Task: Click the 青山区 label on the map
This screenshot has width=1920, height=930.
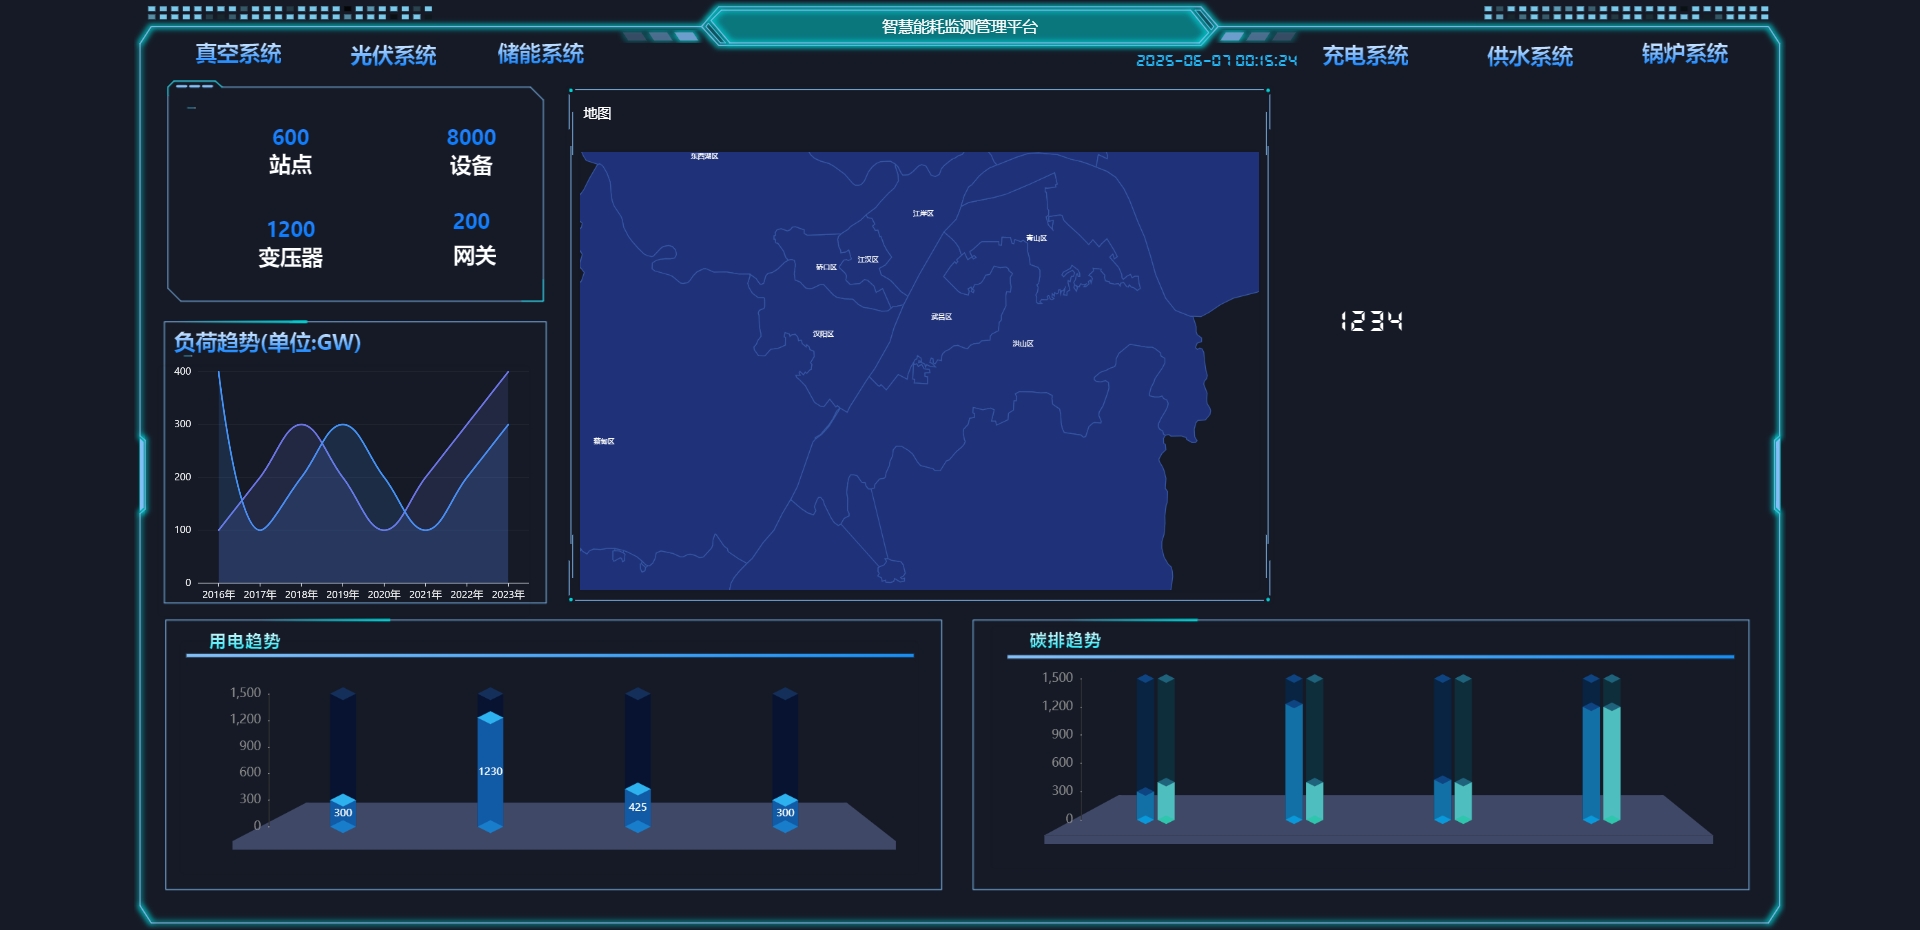Action: coord(1036,239)
